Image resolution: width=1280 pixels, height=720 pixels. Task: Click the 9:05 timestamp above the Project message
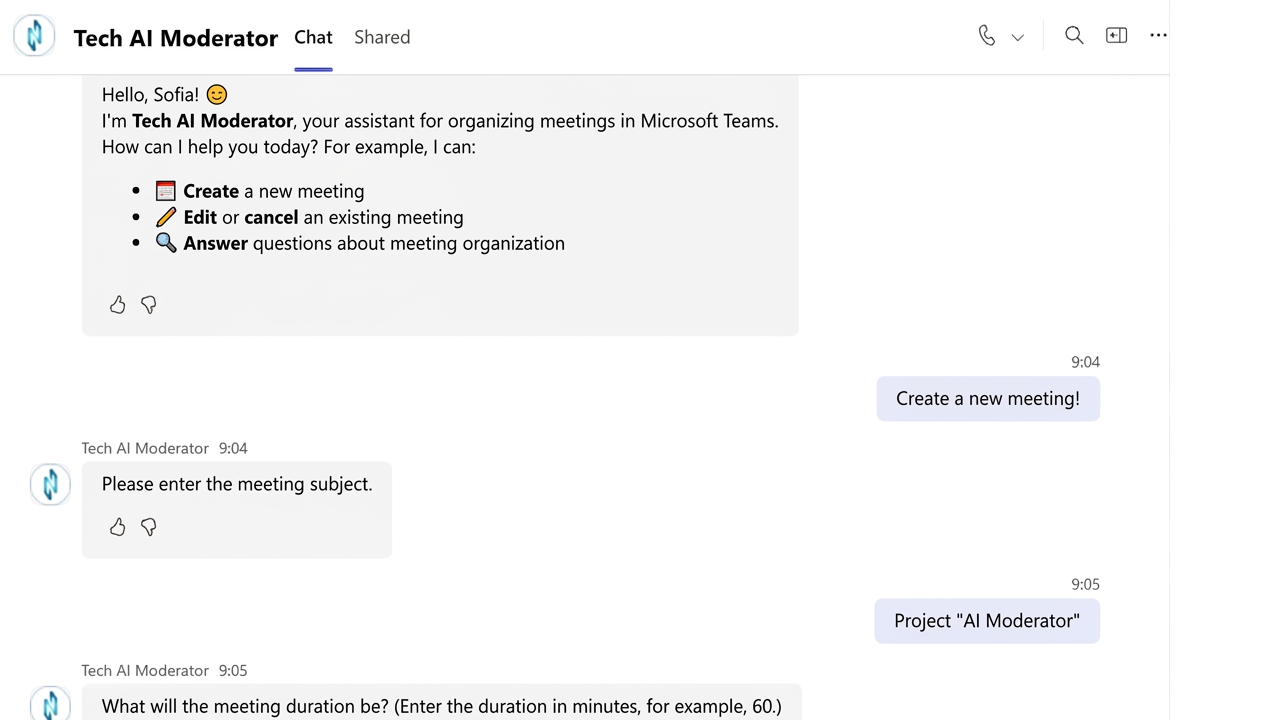[x=1085, y=584]
